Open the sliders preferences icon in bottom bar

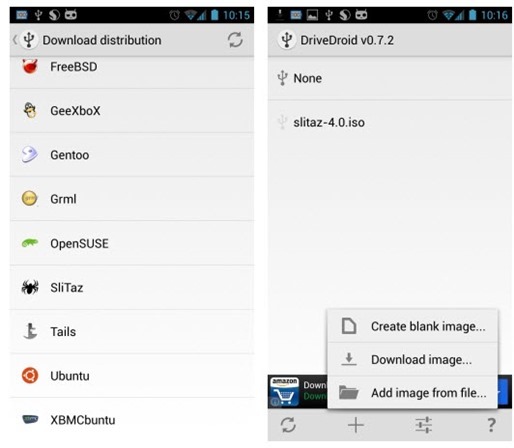pos(424,425)
